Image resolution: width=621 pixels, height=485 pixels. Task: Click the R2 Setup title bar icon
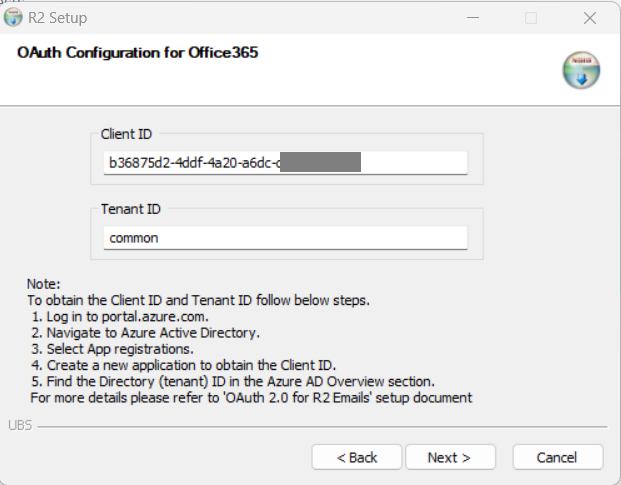[x=13, y=17]
